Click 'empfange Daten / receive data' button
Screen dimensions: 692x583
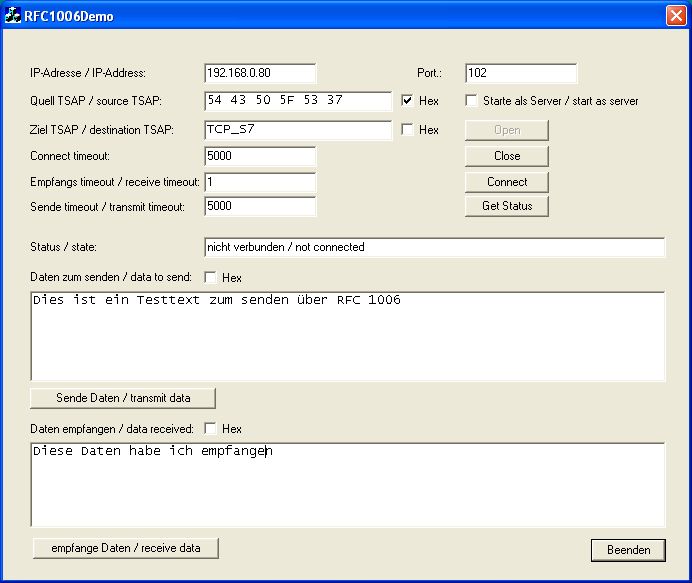point(125,548)
